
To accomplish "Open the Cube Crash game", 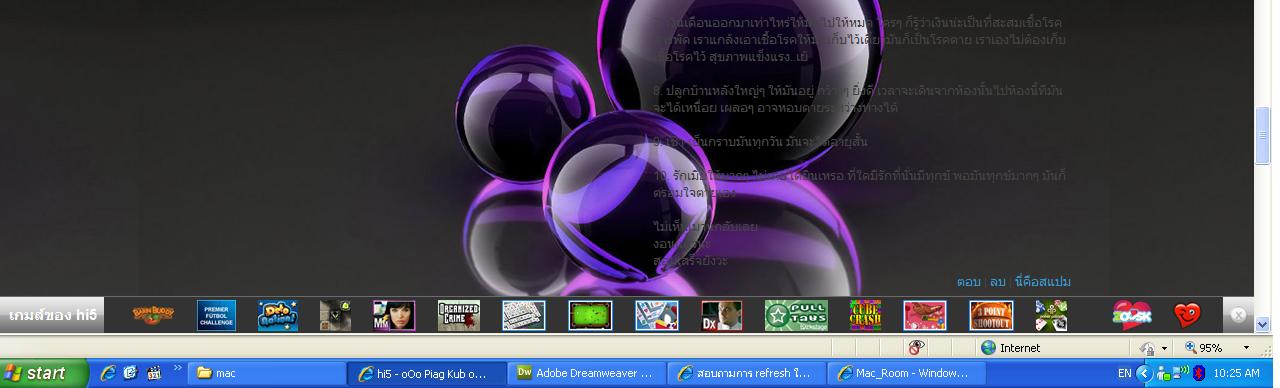I will point(865,315).
